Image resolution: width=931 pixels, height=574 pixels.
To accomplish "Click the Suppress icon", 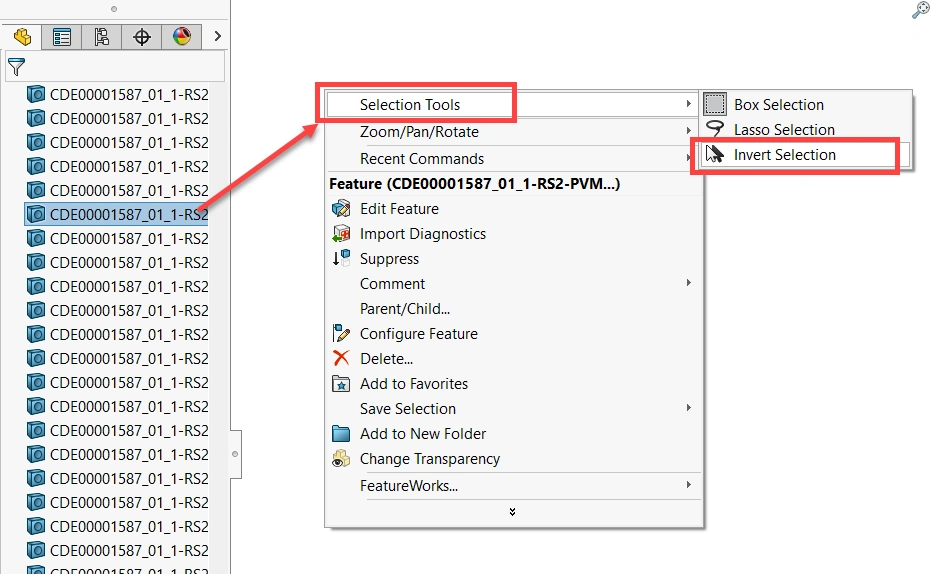I will click(341, 258).
